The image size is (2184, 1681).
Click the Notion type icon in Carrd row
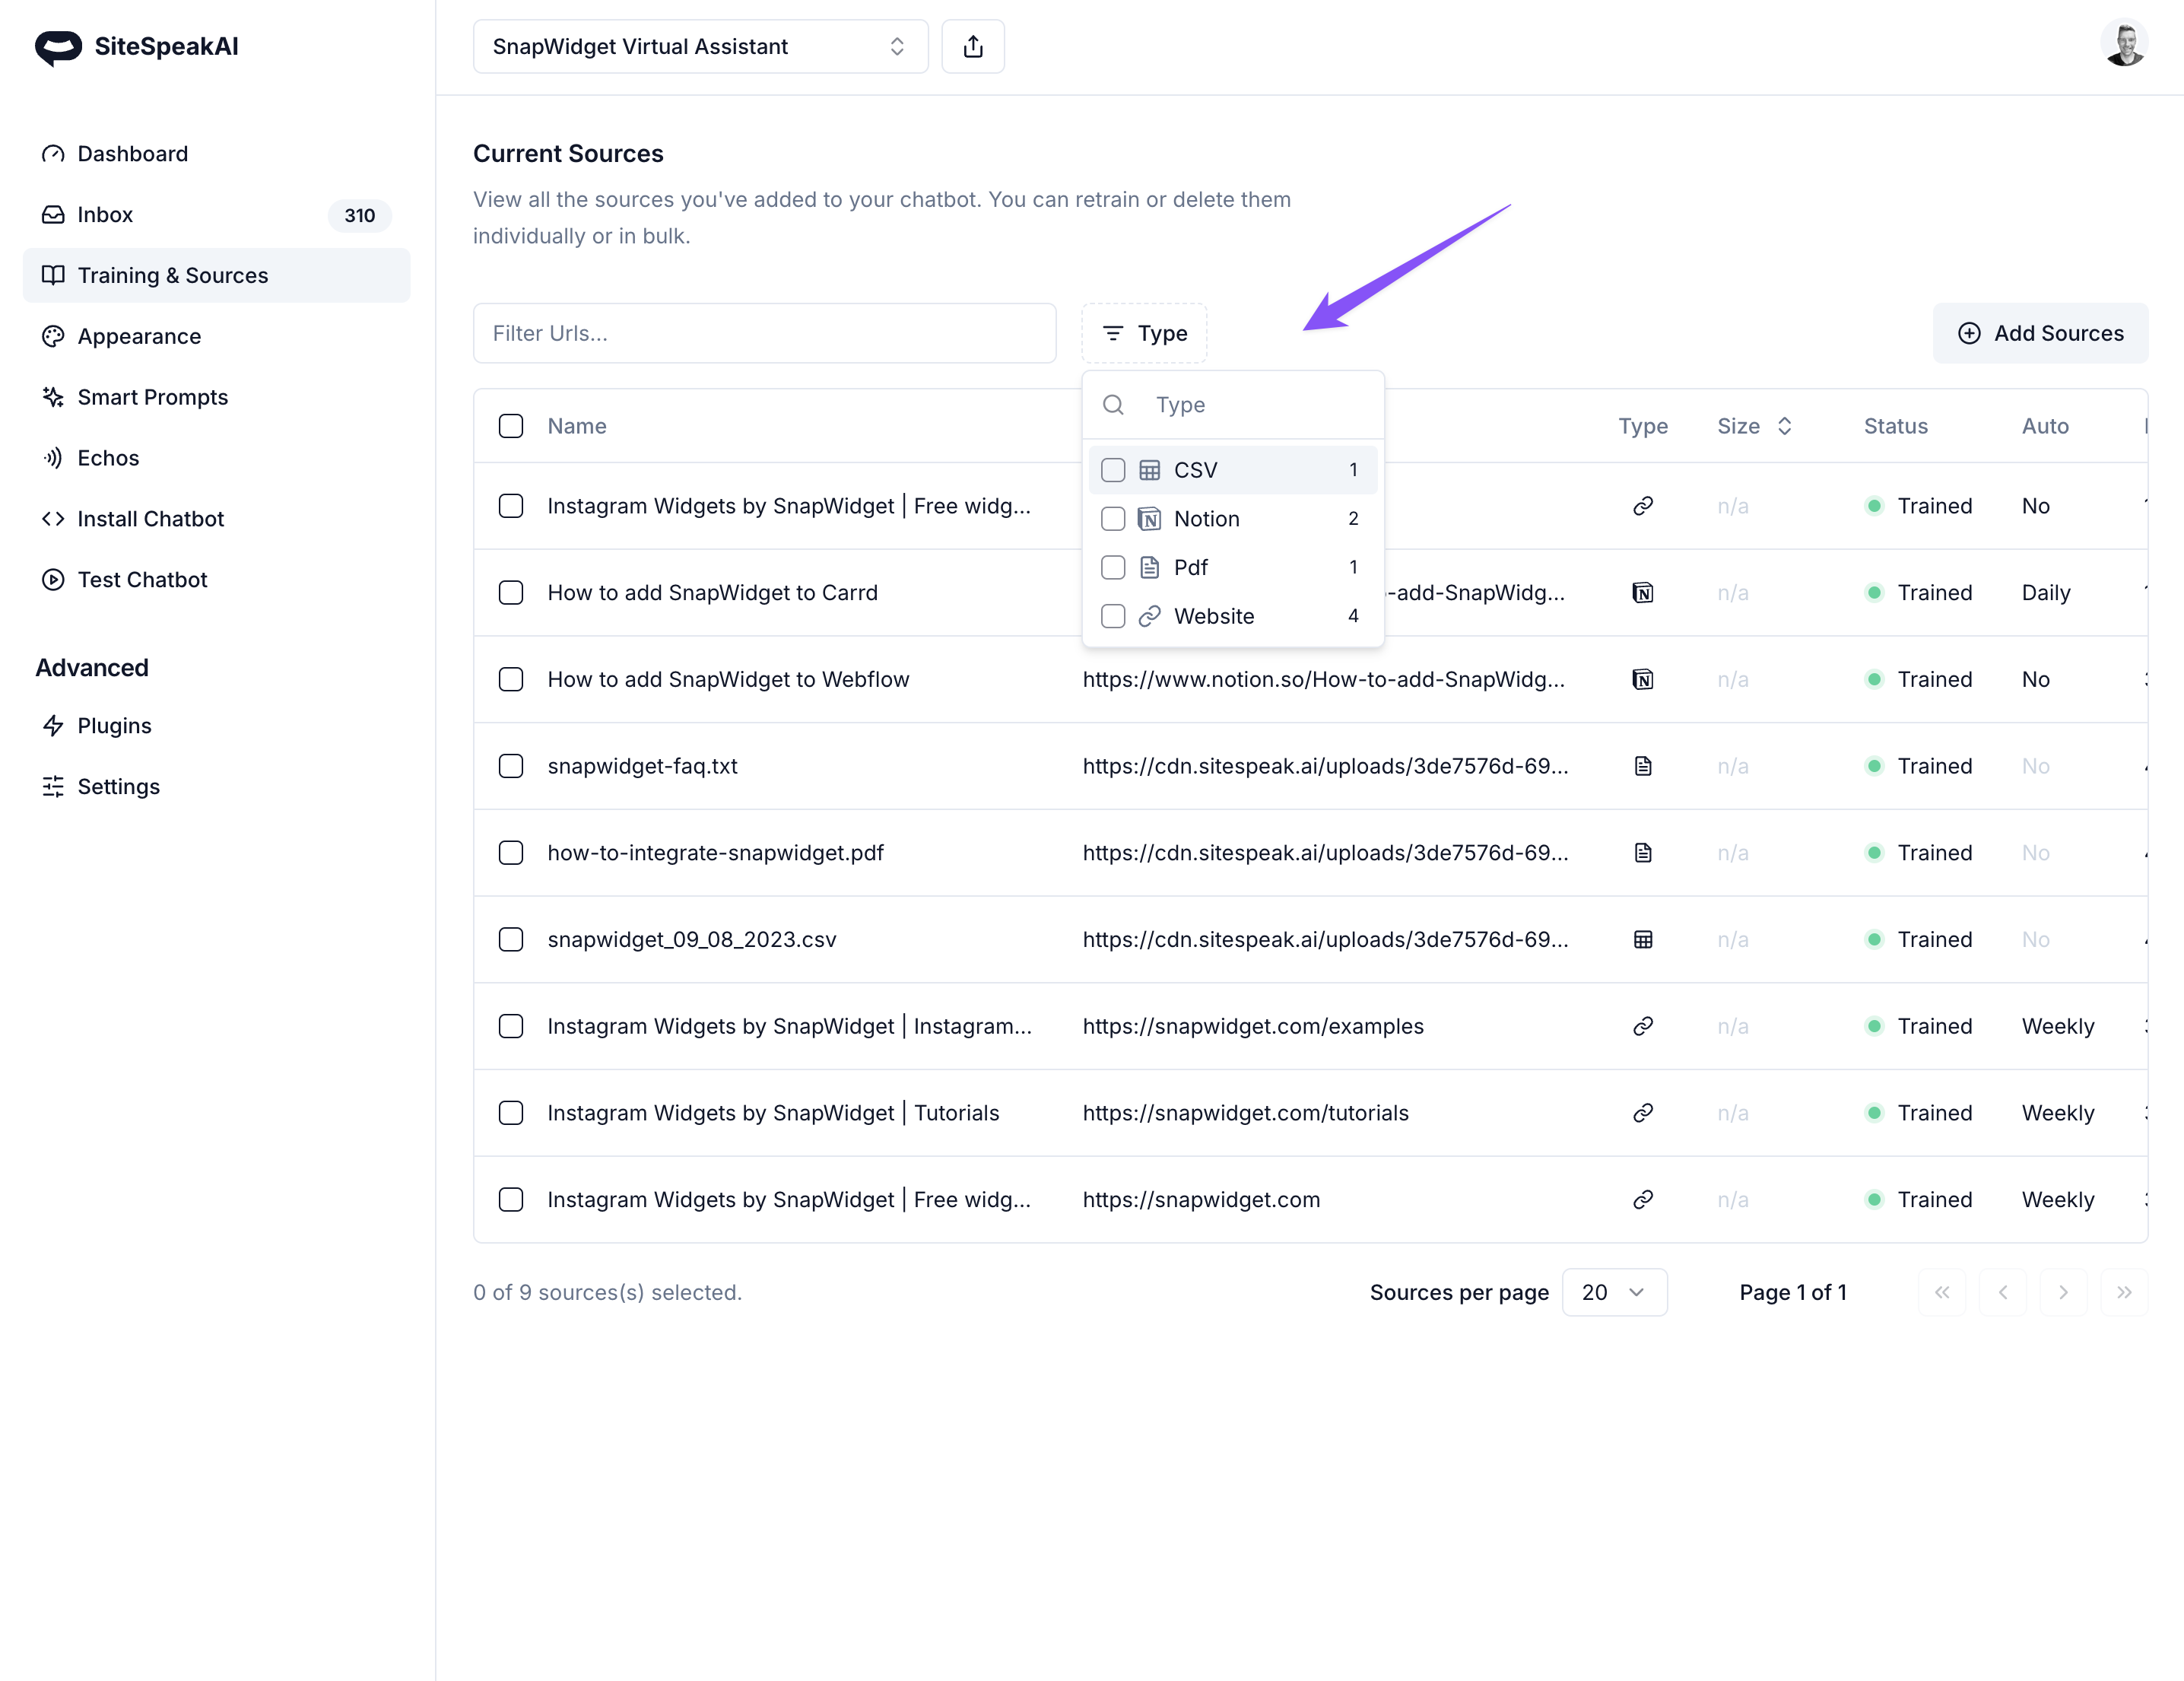[1642, 593]
